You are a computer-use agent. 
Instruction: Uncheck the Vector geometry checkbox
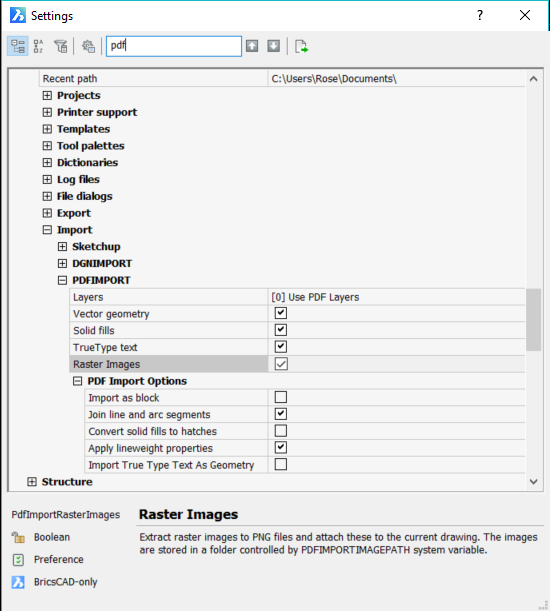coord(281,313)
